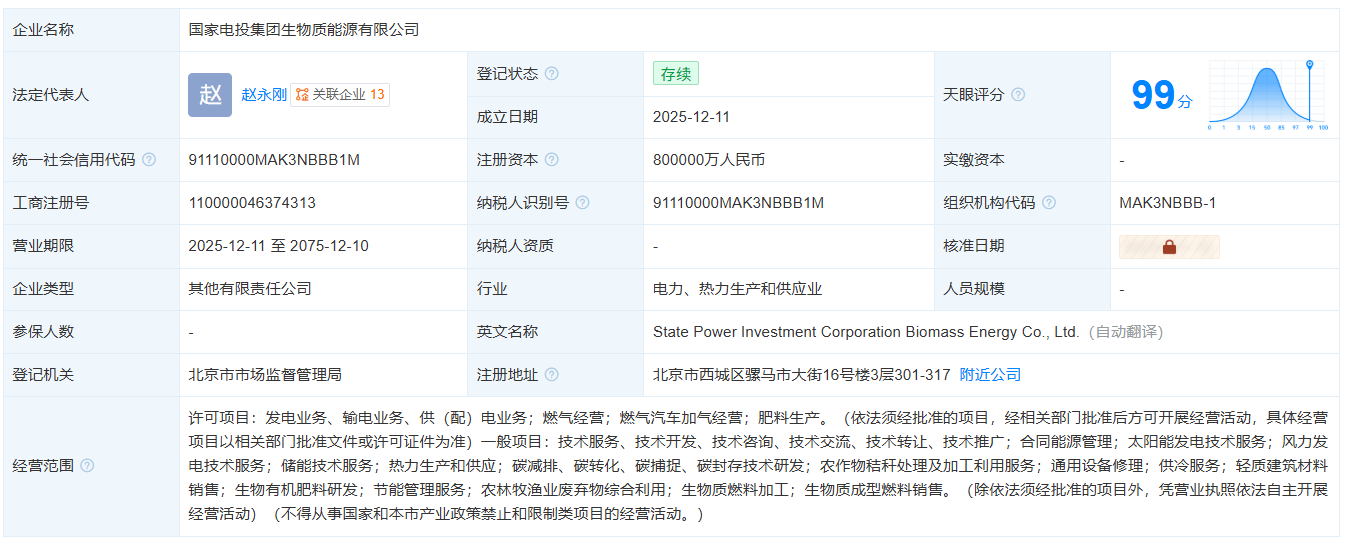Viewport: 1351px width, 550px height.
Task: Open help tooltip icon for 统一社会信用代码
Action: coord(149,160)
